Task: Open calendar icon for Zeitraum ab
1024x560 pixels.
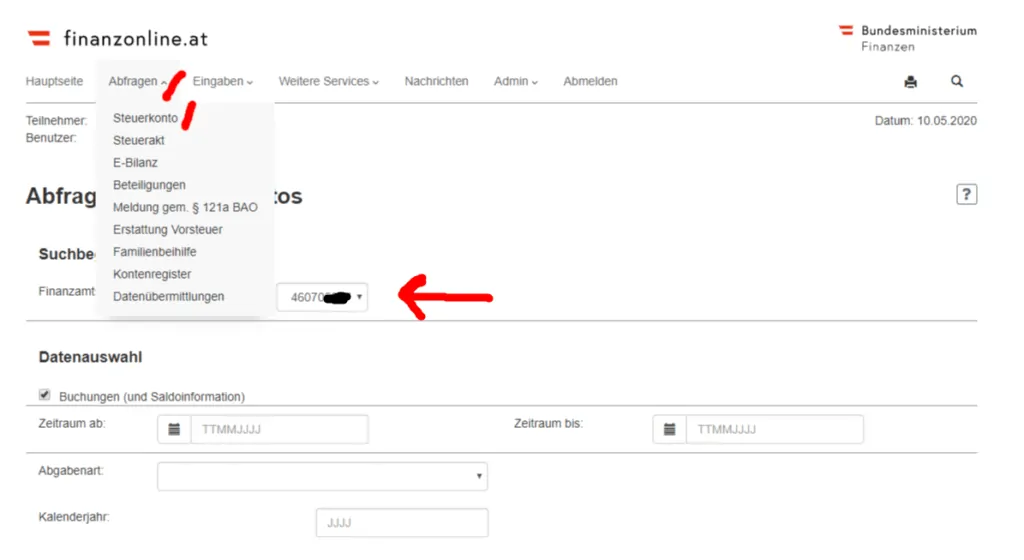Action: (174, 429)
